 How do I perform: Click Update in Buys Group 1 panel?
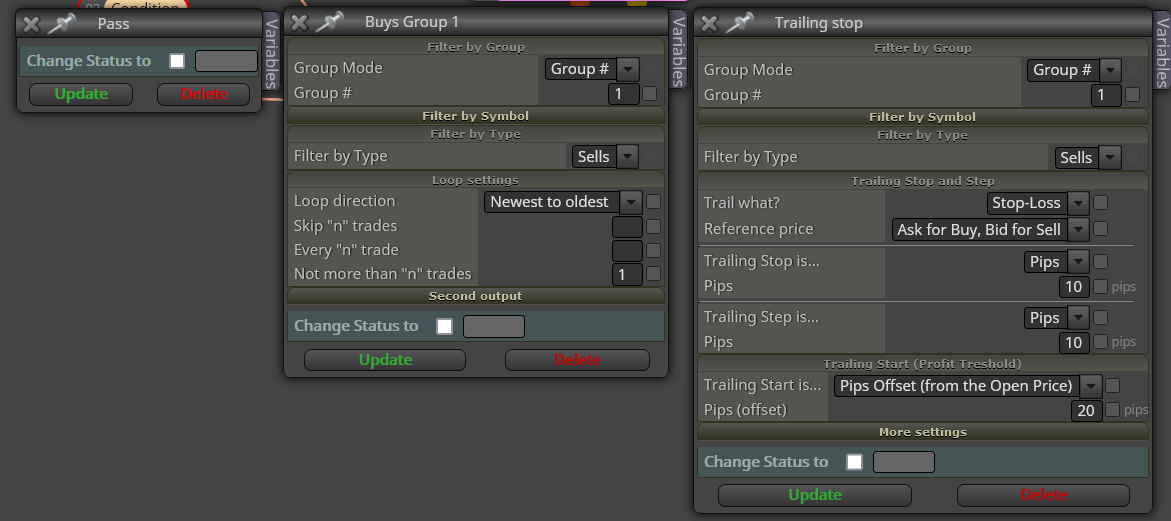point(385,360)
